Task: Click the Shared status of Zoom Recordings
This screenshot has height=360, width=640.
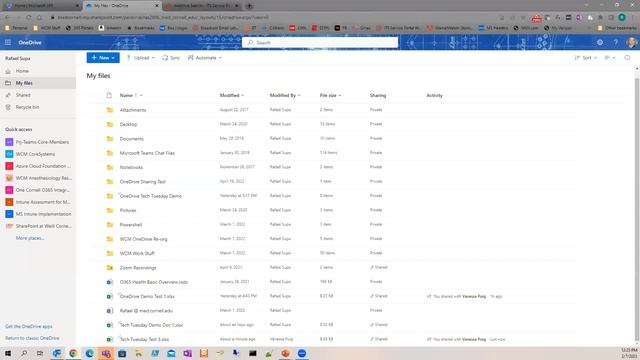Action: pos(379,267)
